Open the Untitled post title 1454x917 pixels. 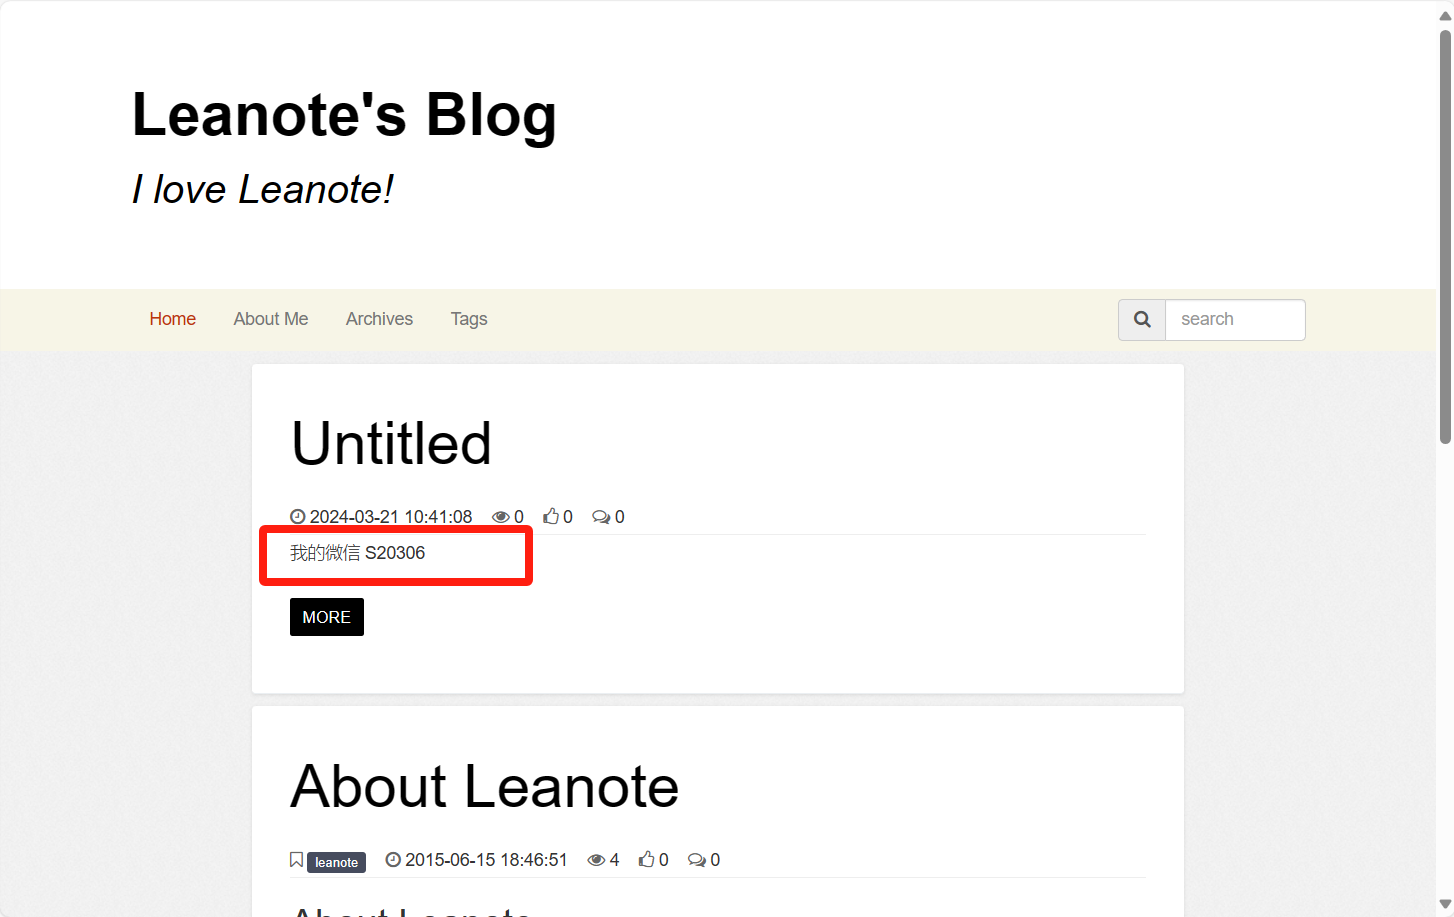tap(391, 444)
